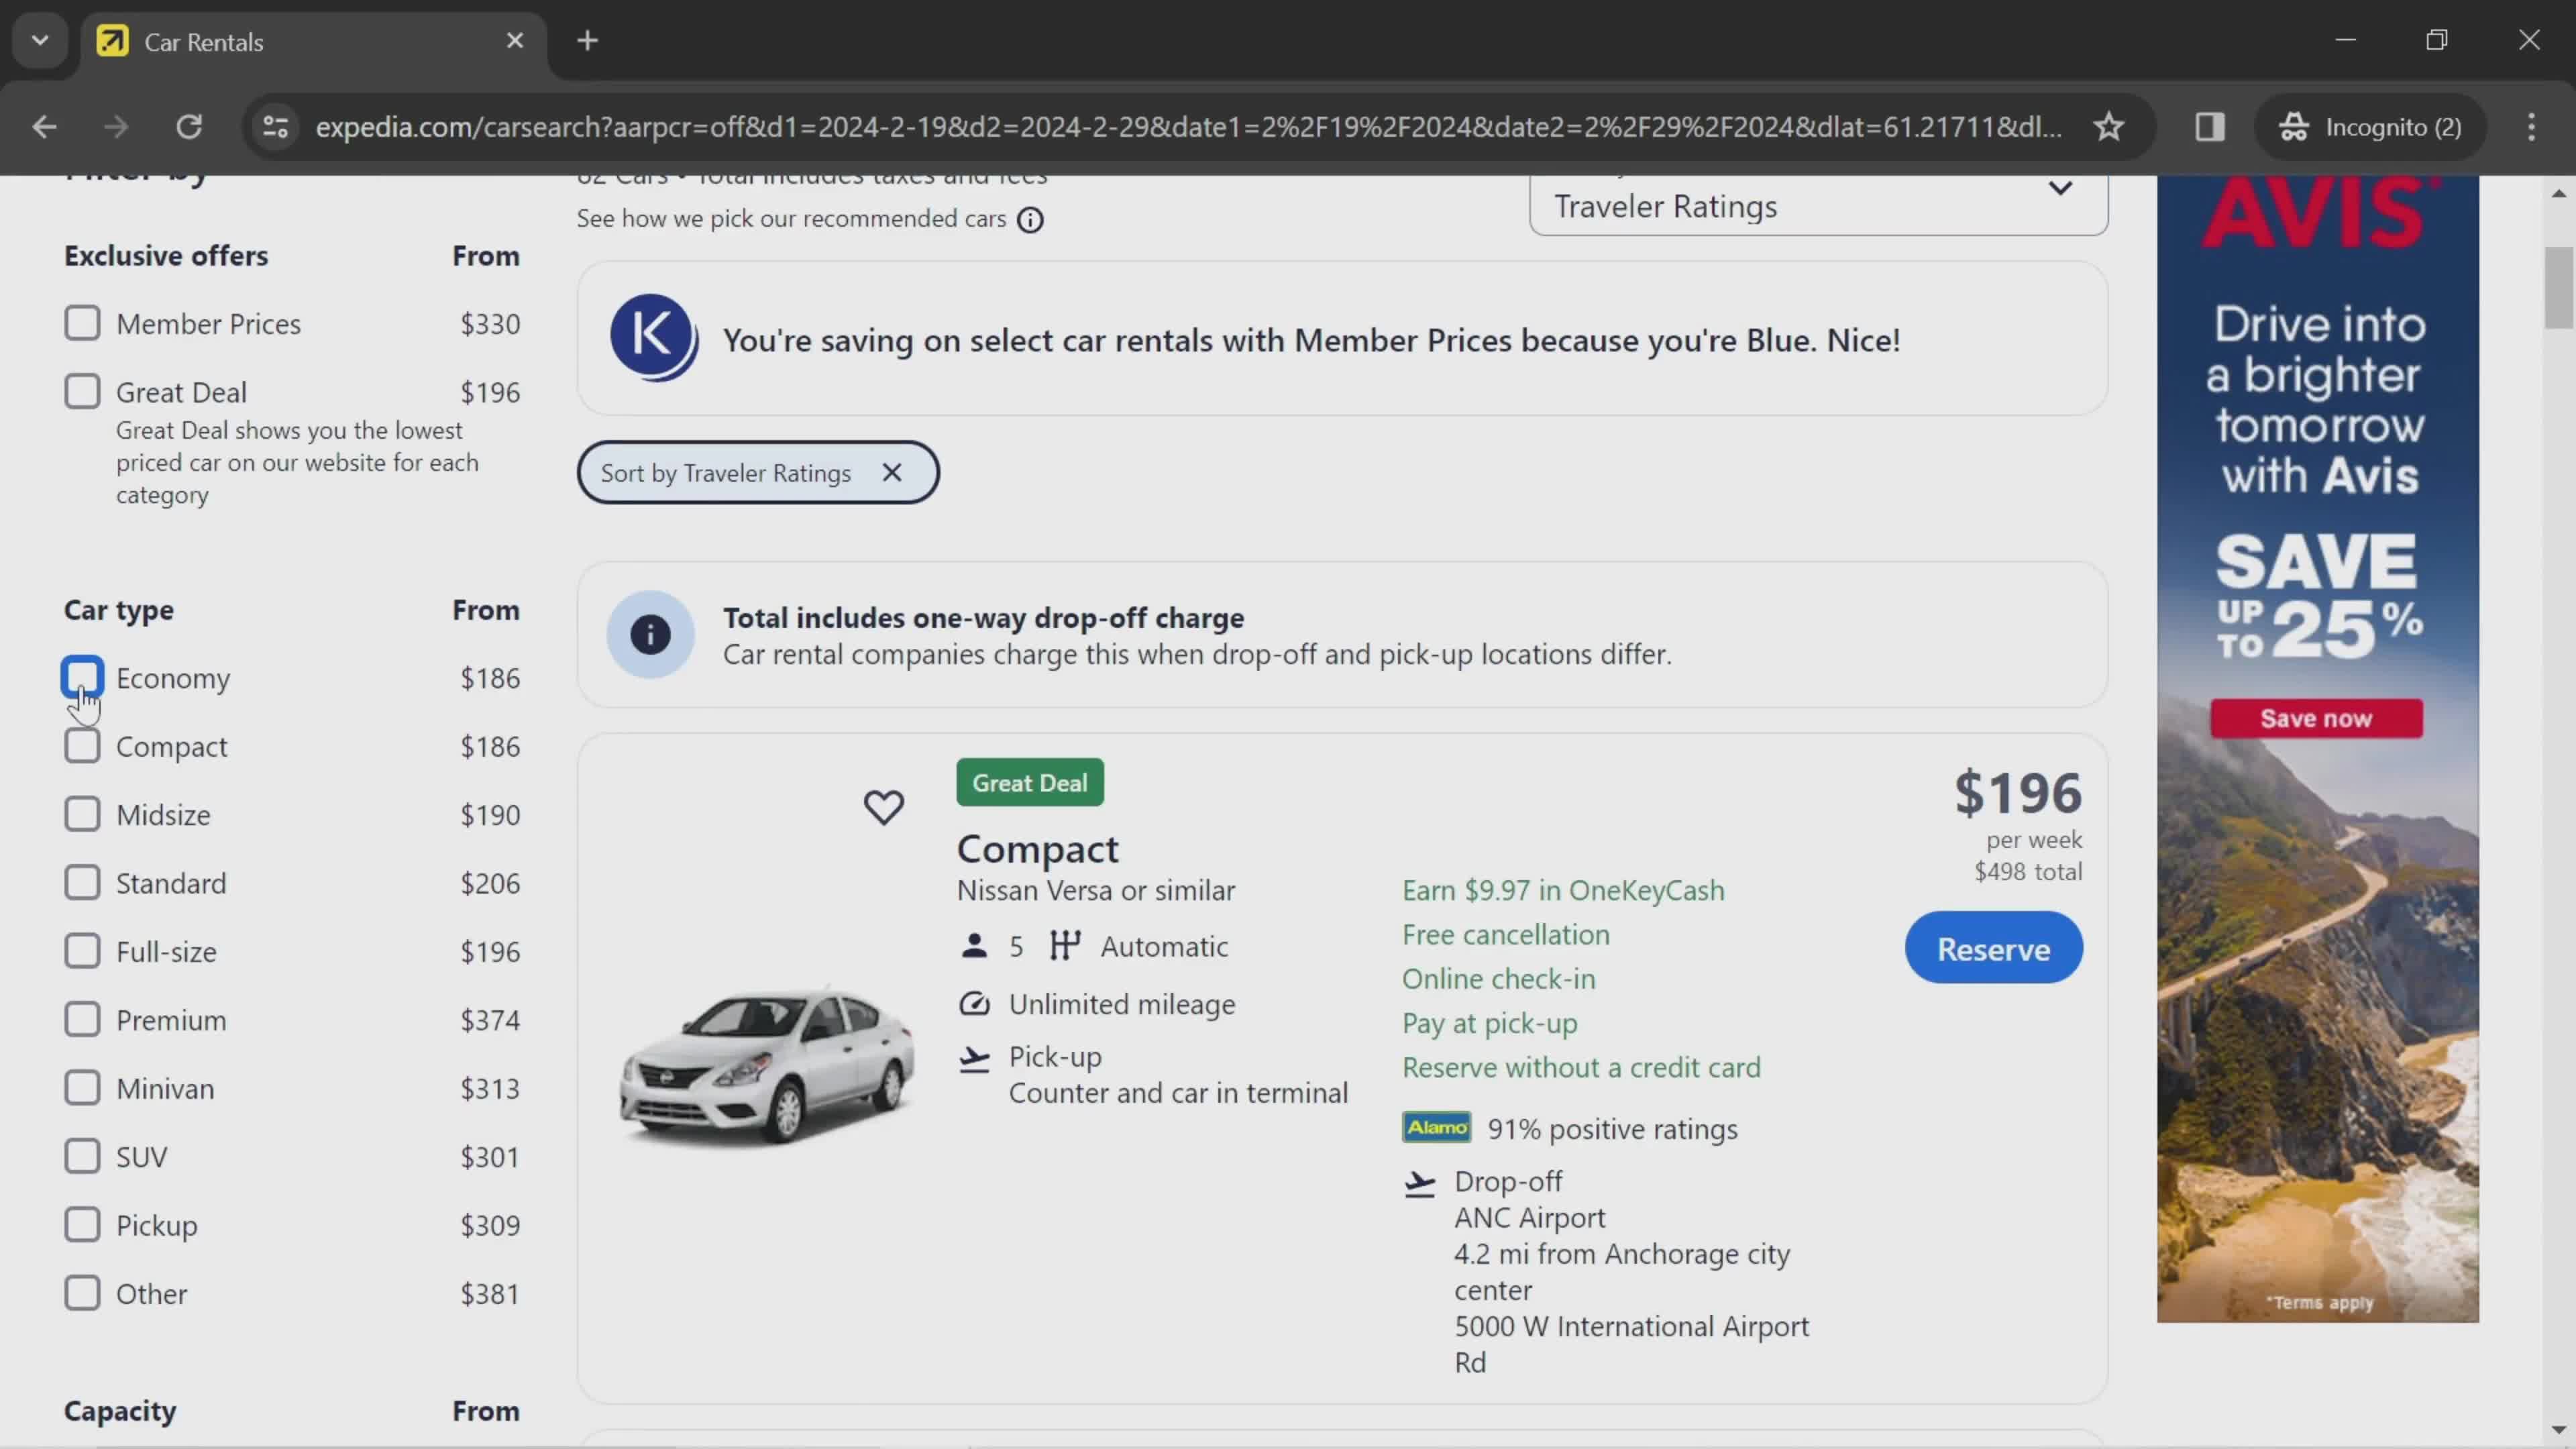Click the 91% positive ratings text
The width and height of the screenshot is (2576, 1449).
[1612, 1129]
